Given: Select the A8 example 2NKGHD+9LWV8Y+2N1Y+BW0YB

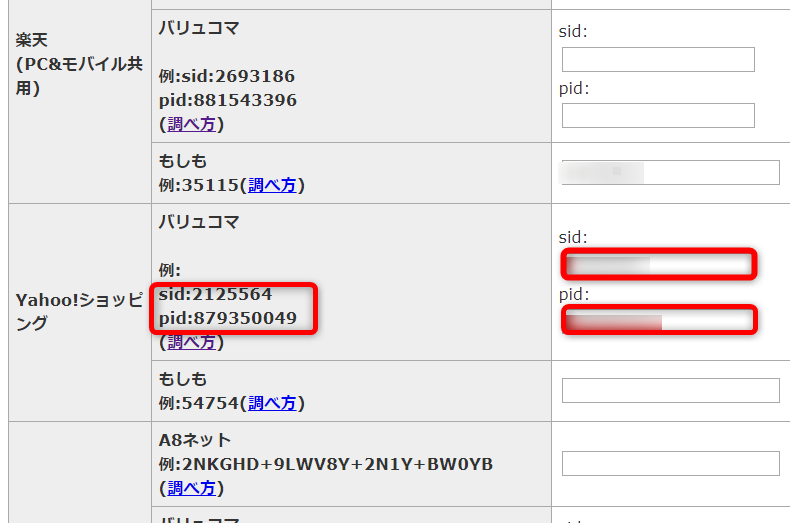Looking at the screenshot, I should point(337,464).
